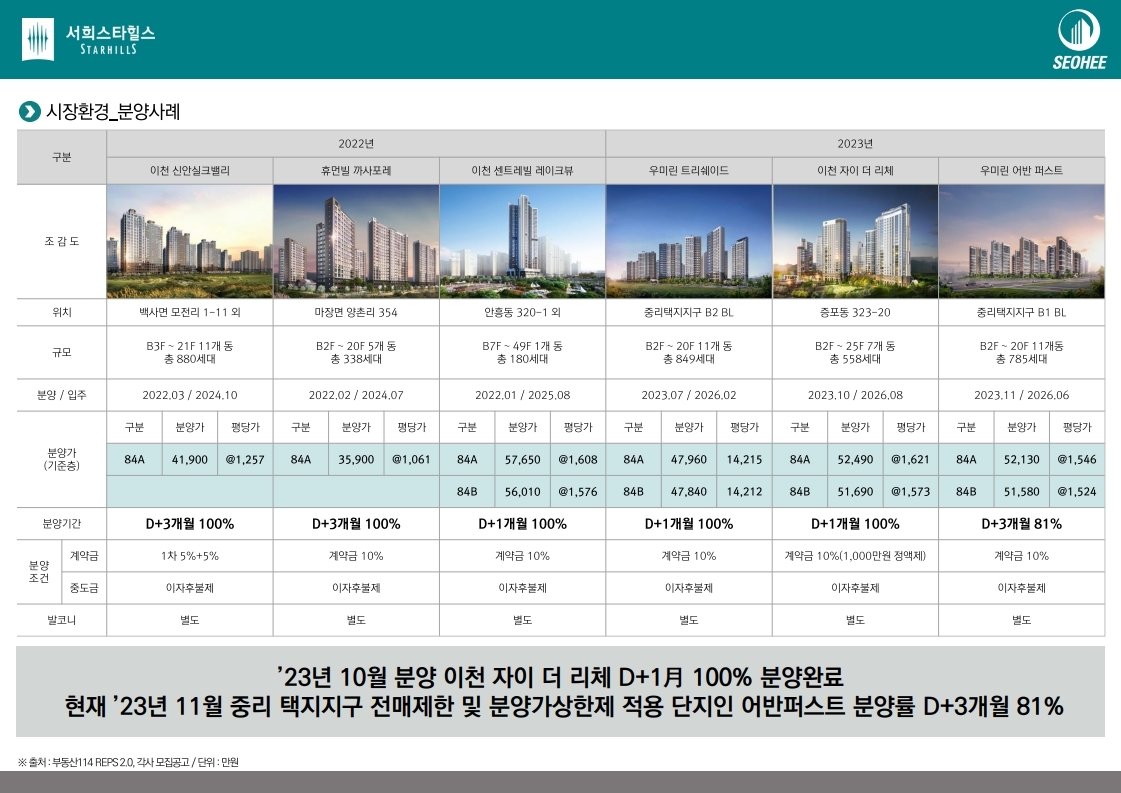This screenshot has height=793, width=1121.
Task: Select the date cell 2022.03 / 2024.10
Action: point(189,395)
